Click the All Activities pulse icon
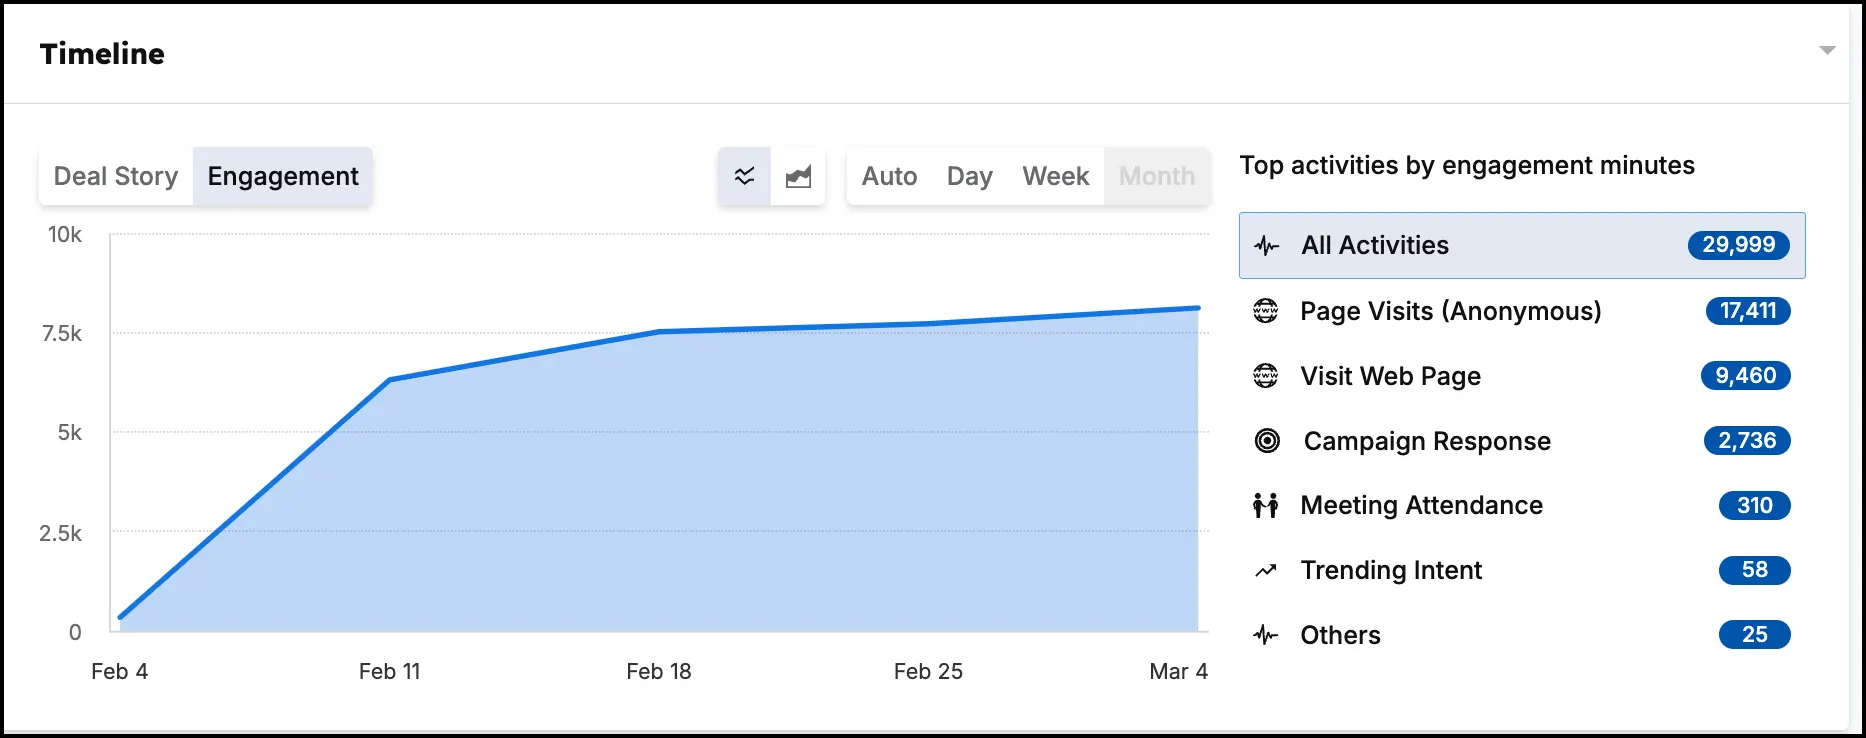 click(x=1266, y=246)
